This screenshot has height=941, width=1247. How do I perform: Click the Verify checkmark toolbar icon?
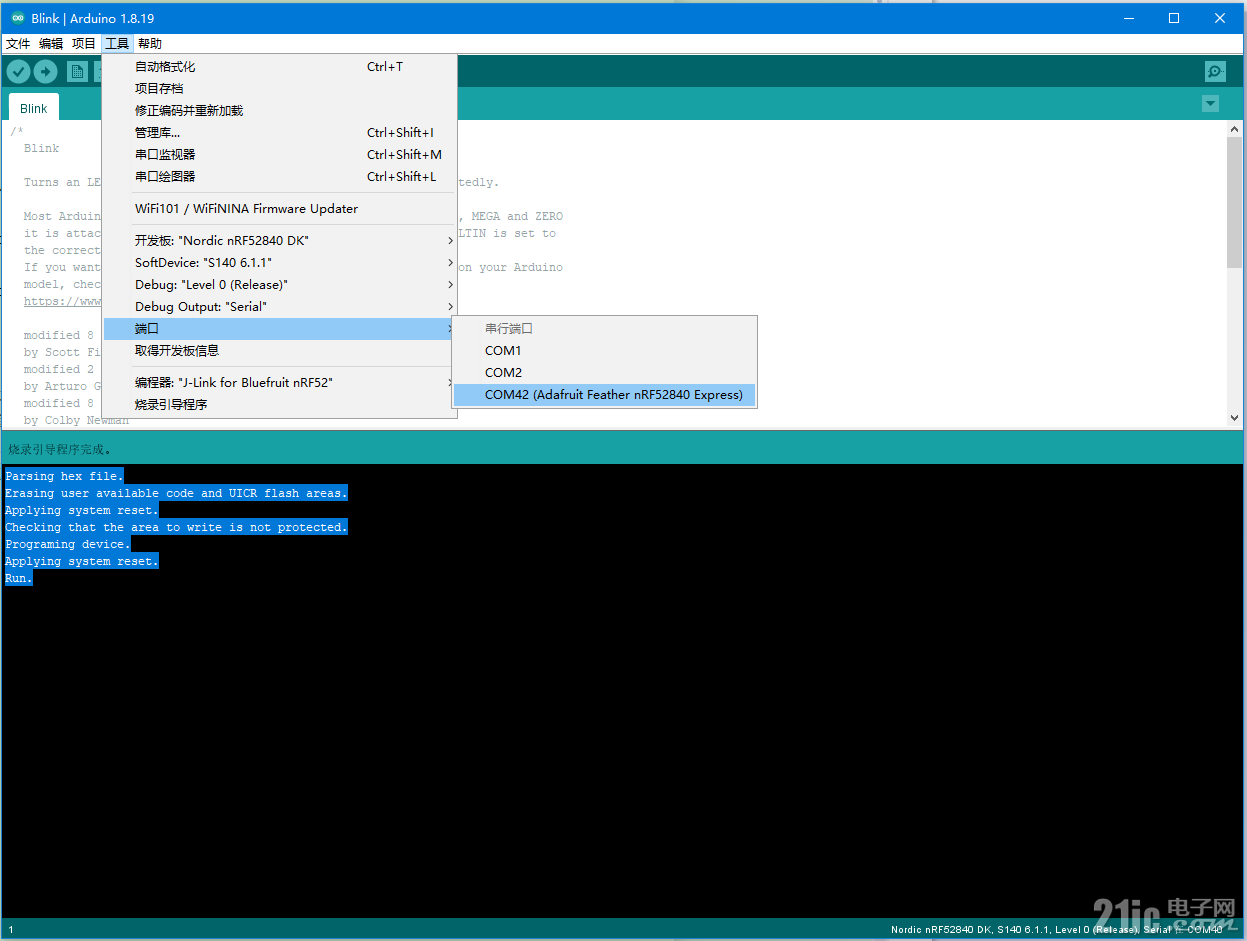click(x=18, y=71)
